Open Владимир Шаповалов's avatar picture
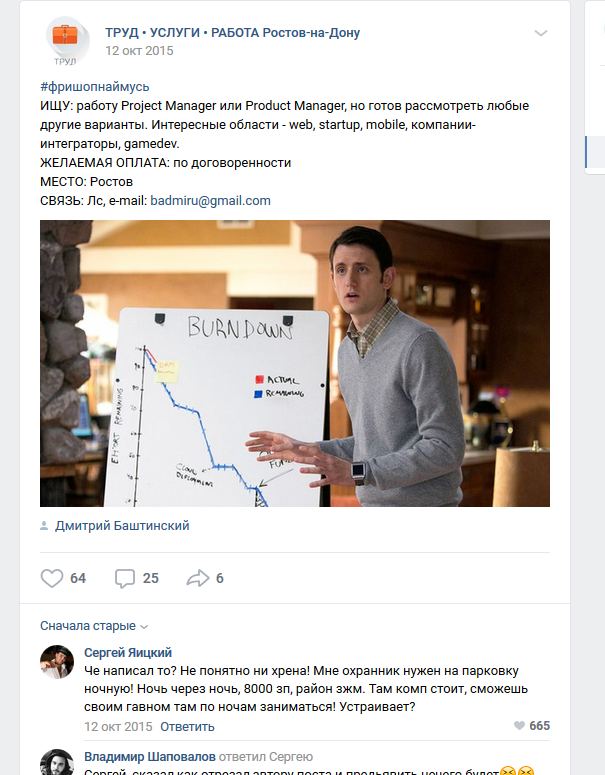This screenshot has height=775, width=605. click(57, 763)
